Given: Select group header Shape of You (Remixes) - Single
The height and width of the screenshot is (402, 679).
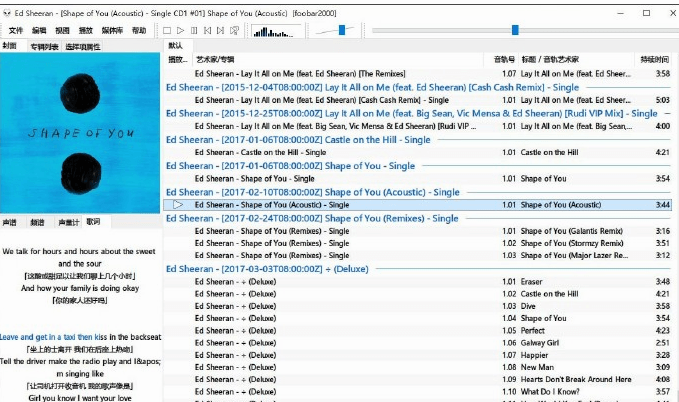Looking at the screenshot, I should tap(418, 218).
